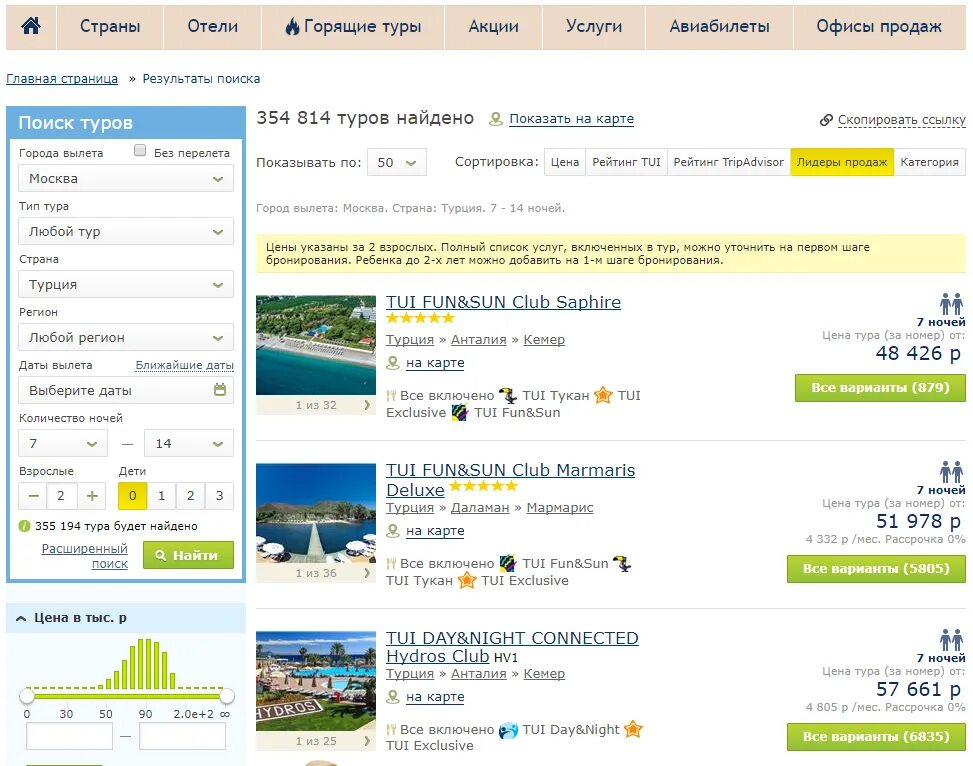
Task: Sort results by Лидеры продаж
Action: pyautogui.click(x=842, y=162)
